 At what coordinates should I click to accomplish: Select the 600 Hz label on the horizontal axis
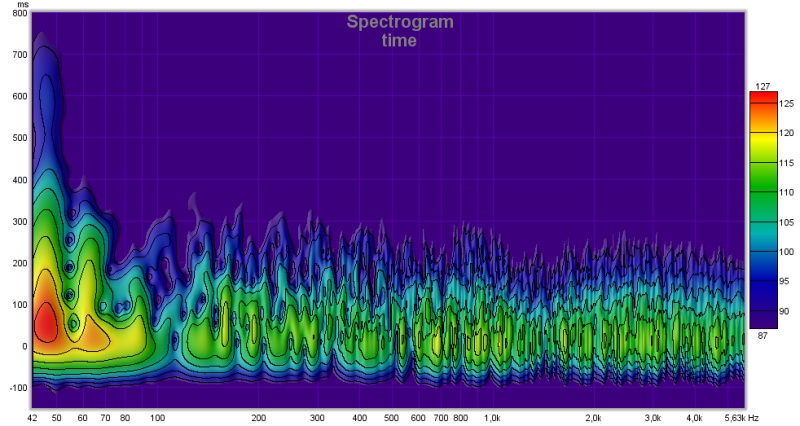click(418, 418)
